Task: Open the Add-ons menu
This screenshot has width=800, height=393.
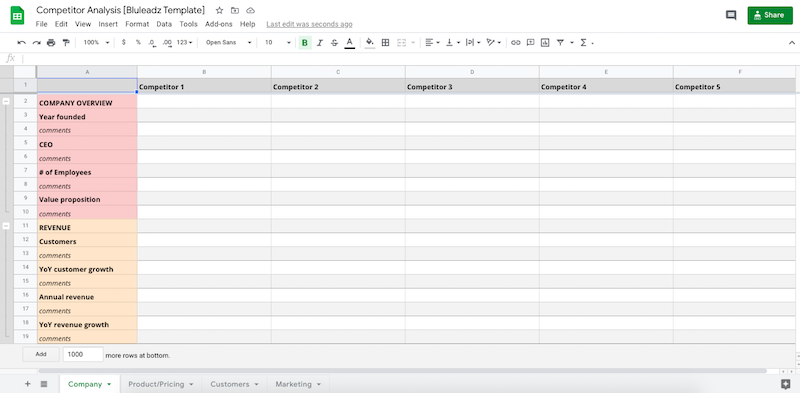Action: tap(218, 24)
